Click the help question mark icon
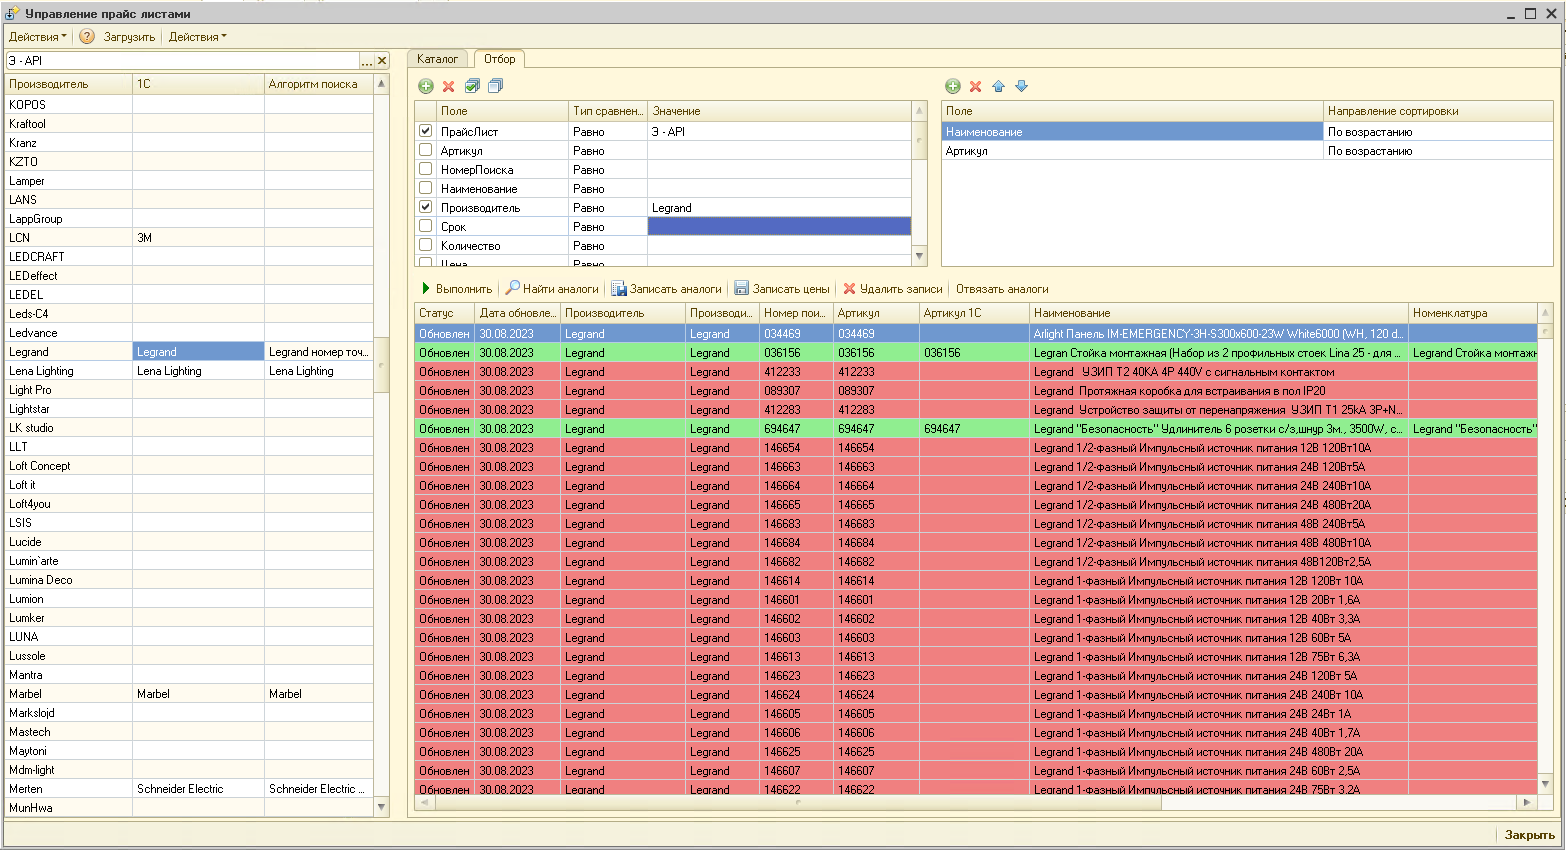Screen dimensions: 1566x852 pyautogui.click(x=87, y=37)
